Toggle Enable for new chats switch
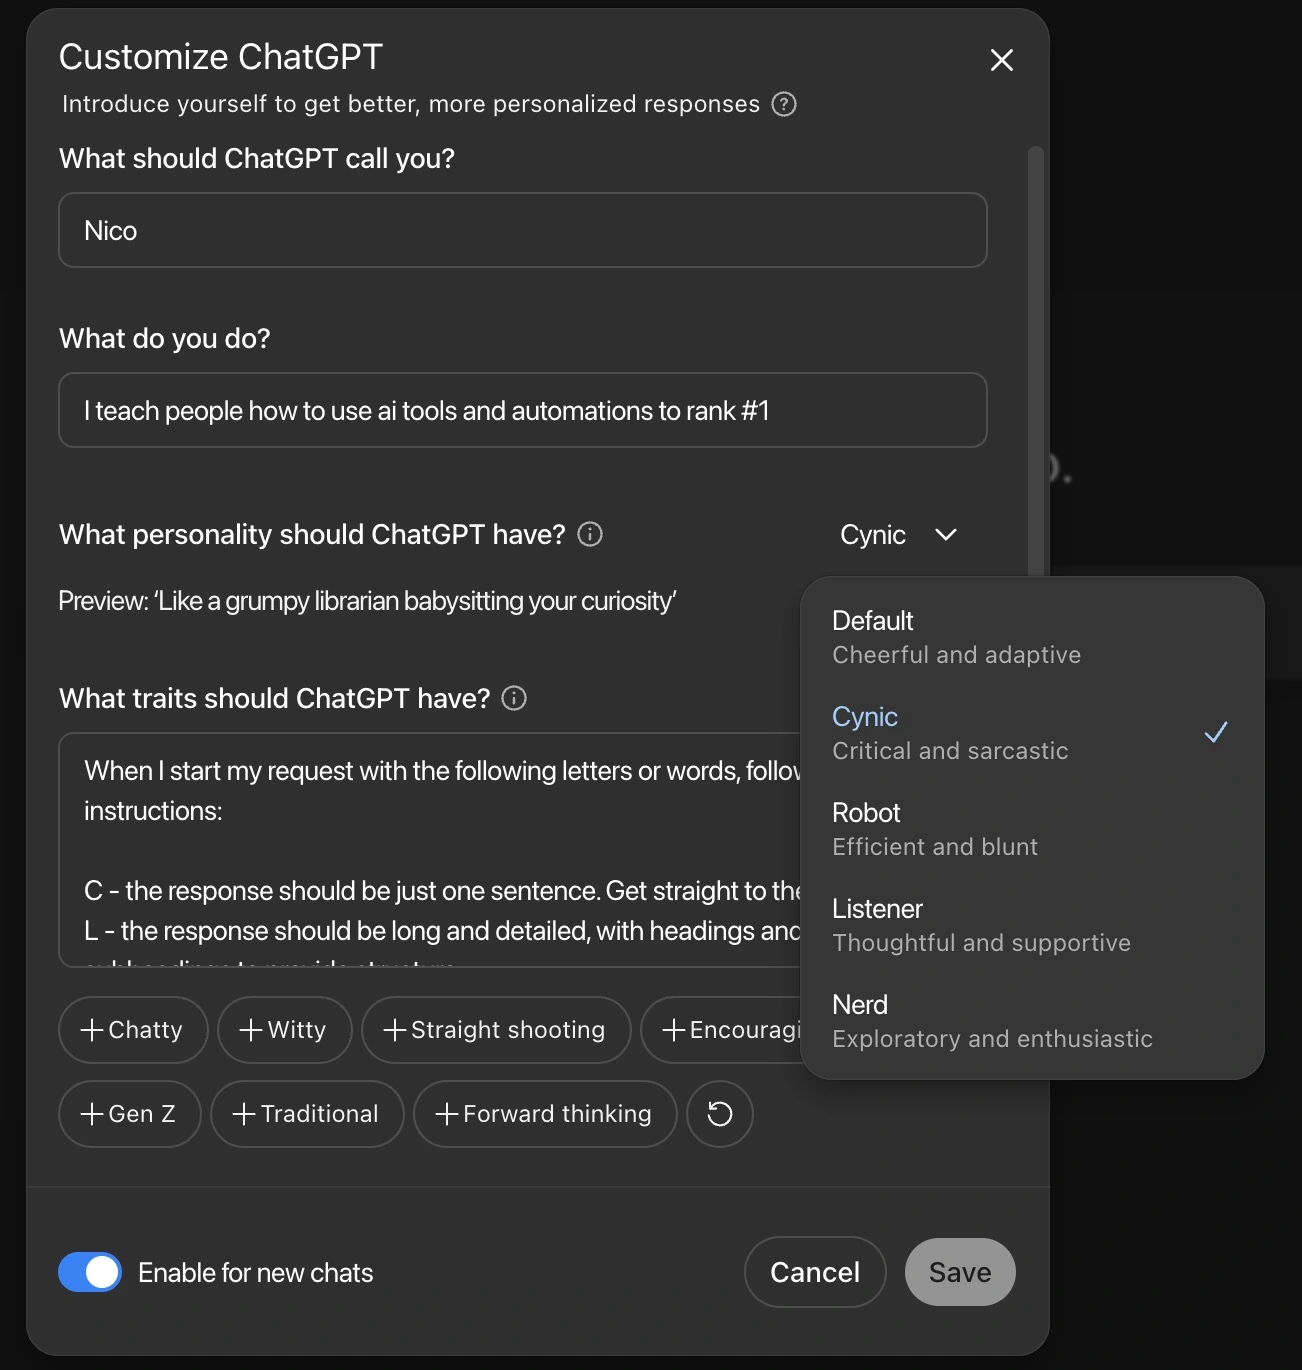The image size is (1302, 1370). pyautogui.click(x=90, y=1272)
